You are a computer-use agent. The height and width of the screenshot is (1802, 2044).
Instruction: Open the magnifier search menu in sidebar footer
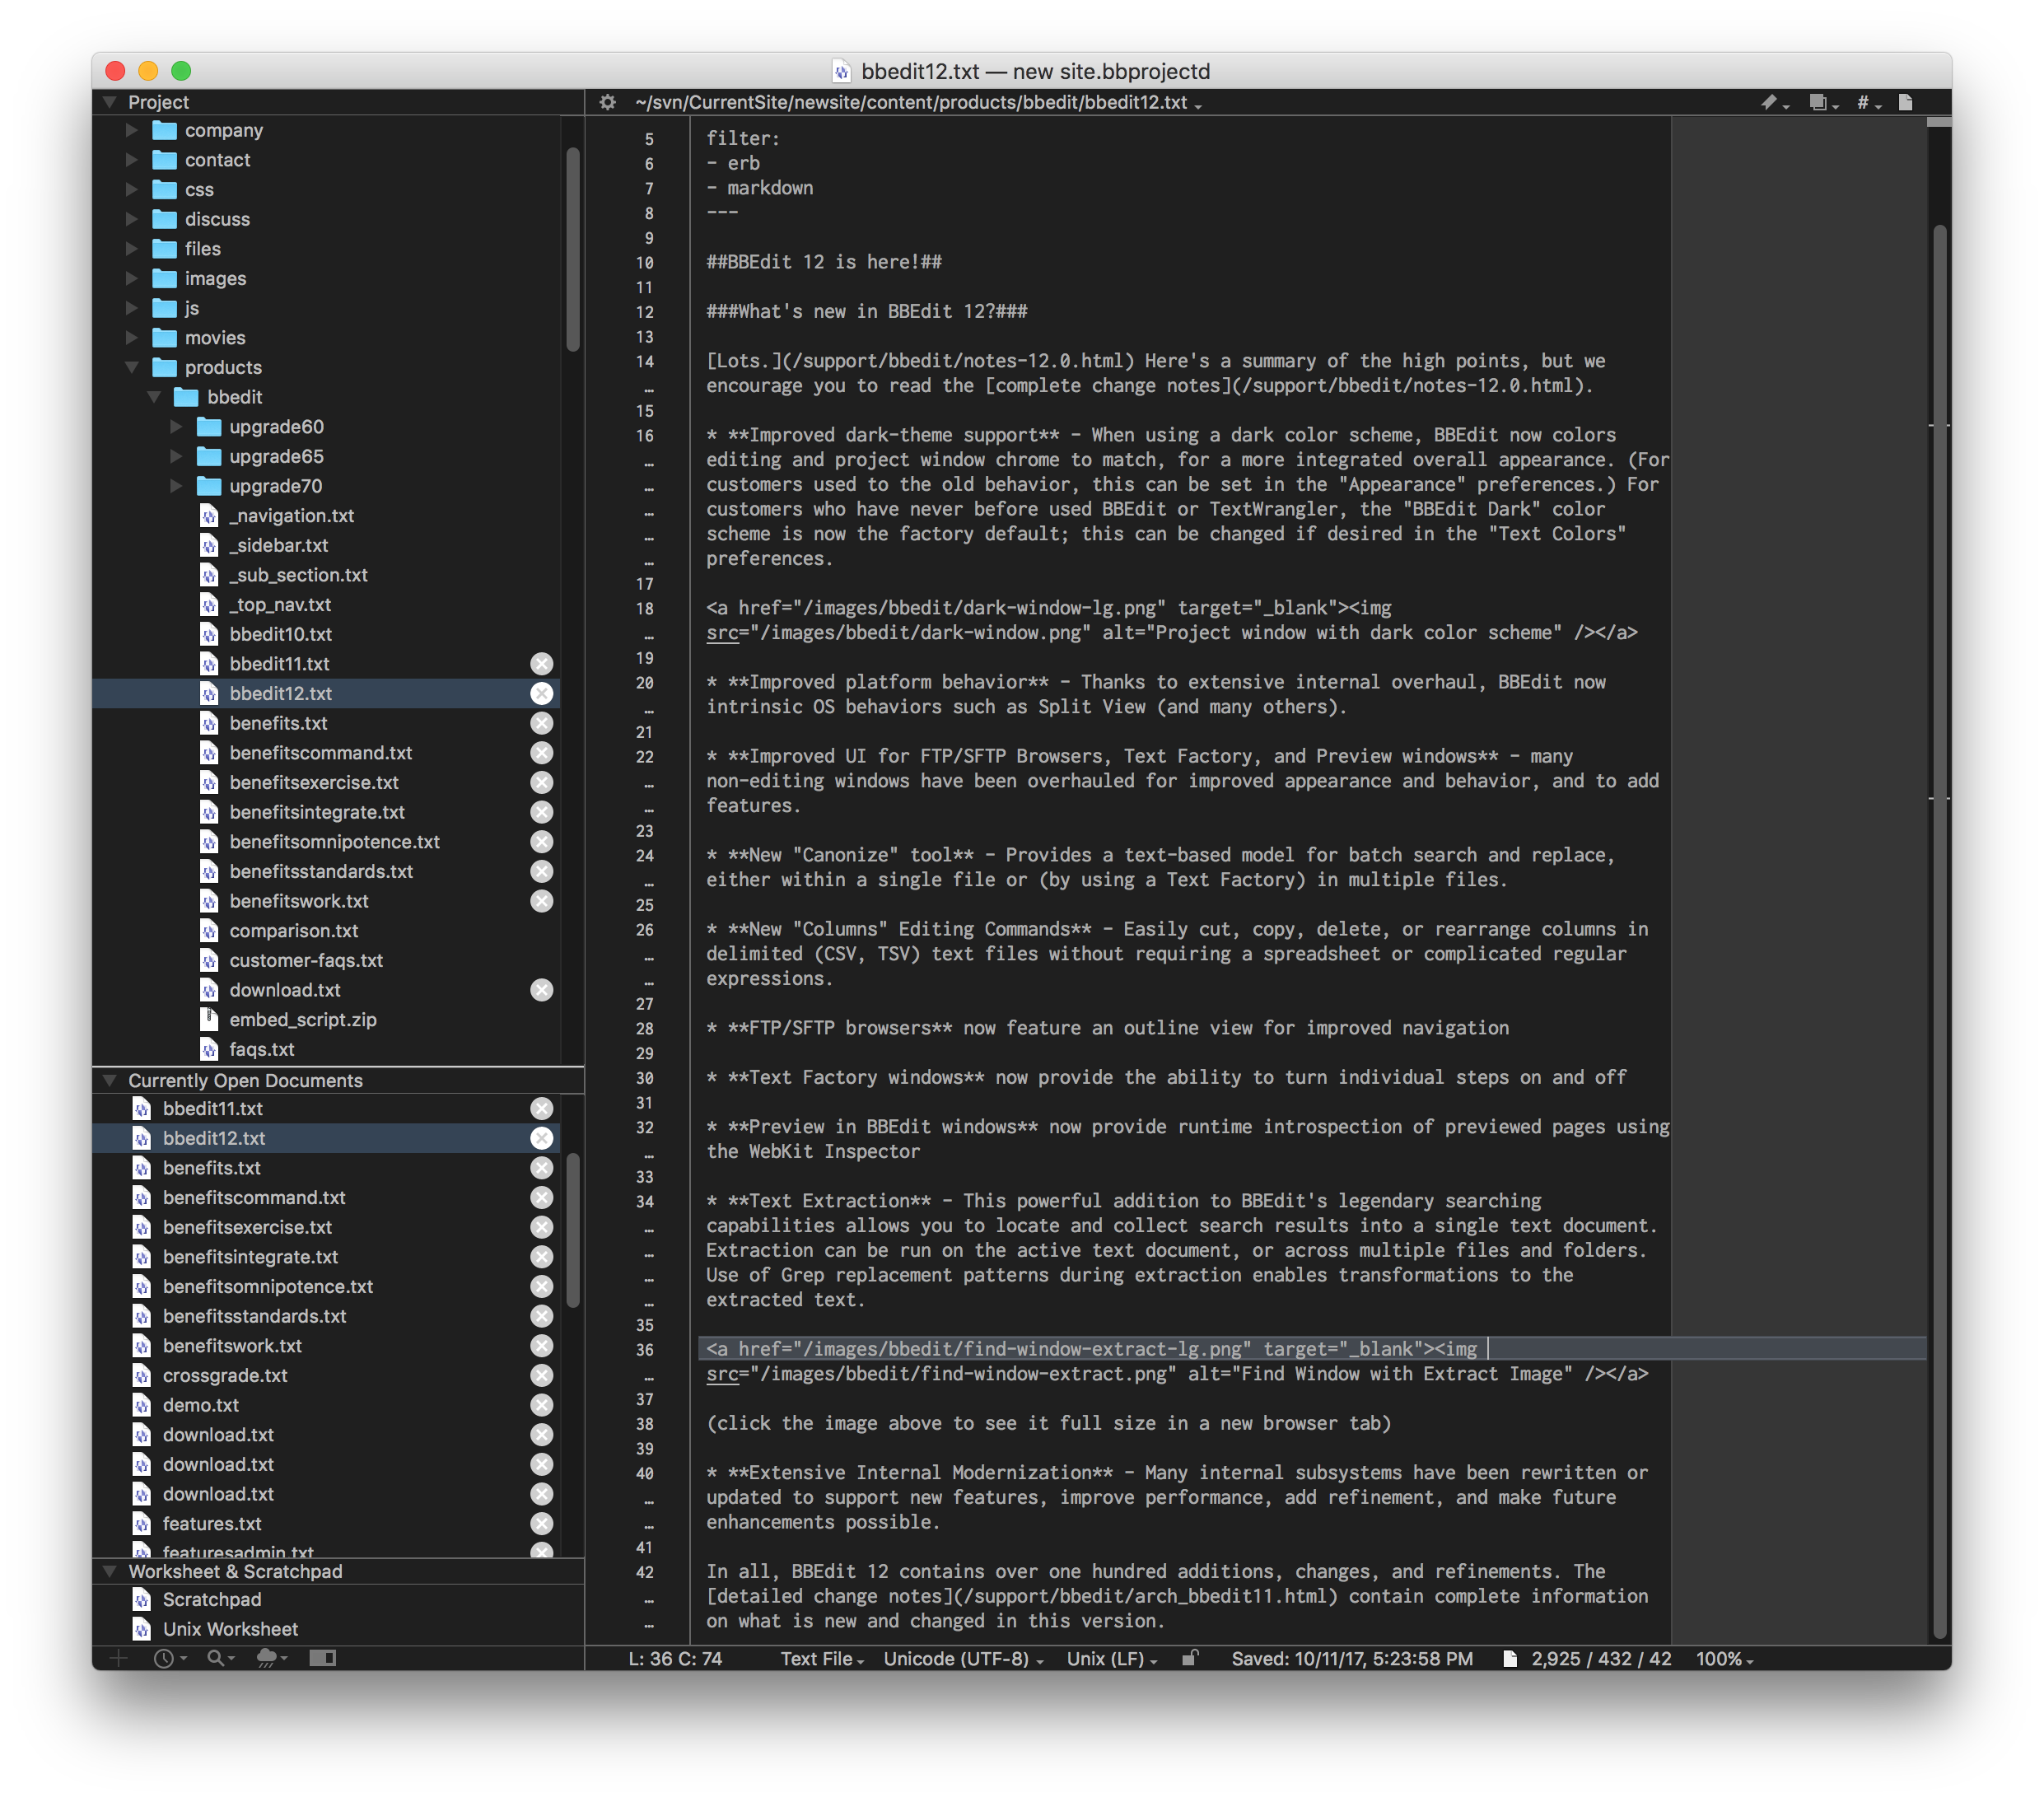pos(219,1658)
